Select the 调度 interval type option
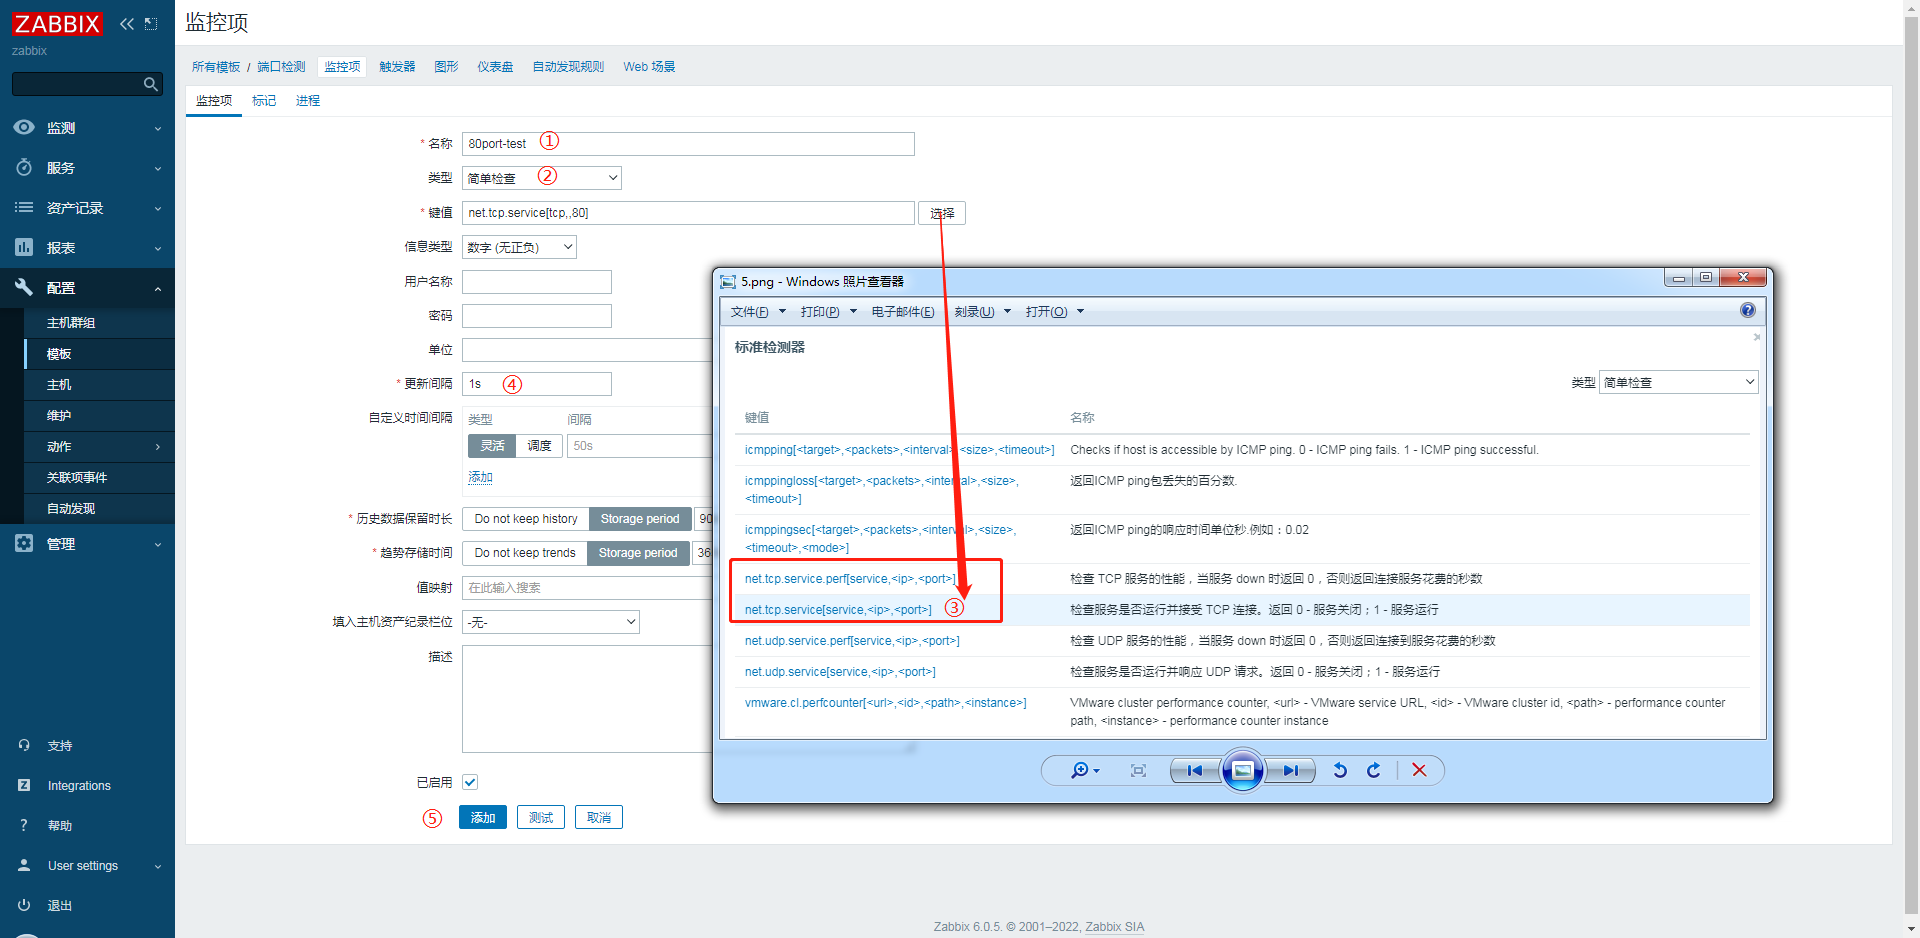 (x=540, y=446)
